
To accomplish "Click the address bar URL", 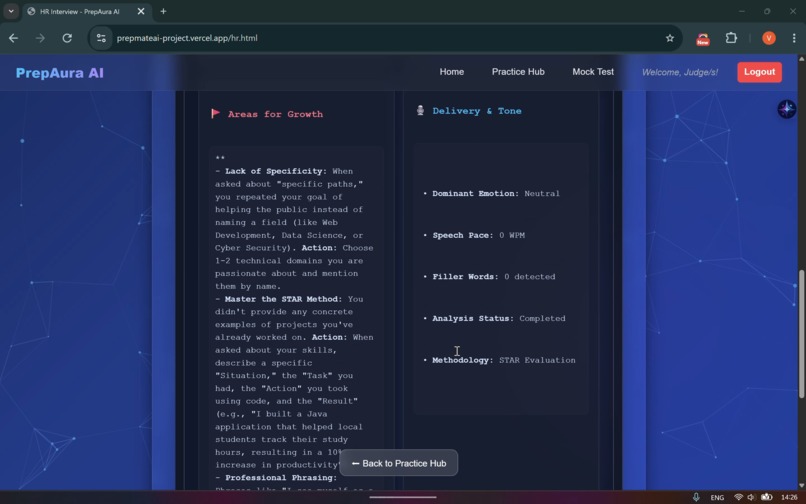I will [187, 38].
